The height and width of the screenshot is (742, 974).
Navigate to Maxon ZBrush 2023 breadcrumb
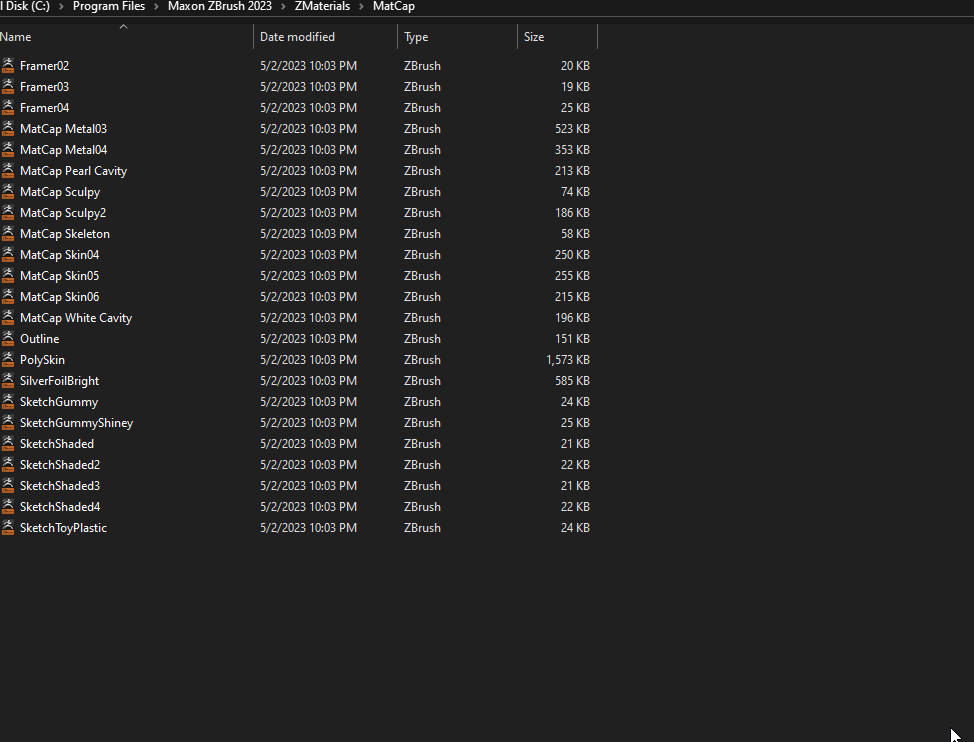(220, 6)
